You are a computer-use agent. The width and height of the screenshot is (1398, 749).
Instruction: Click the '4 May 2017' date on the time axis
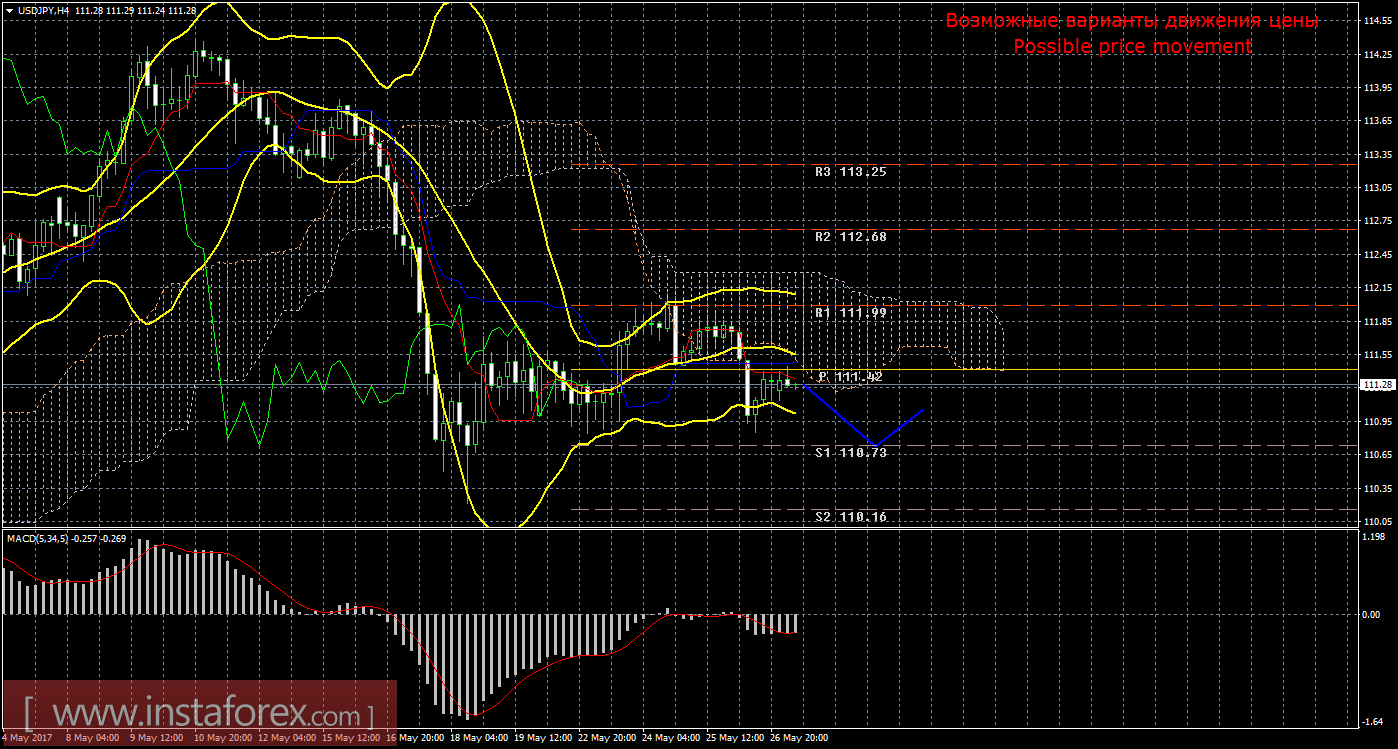click(x=28, y=738)
